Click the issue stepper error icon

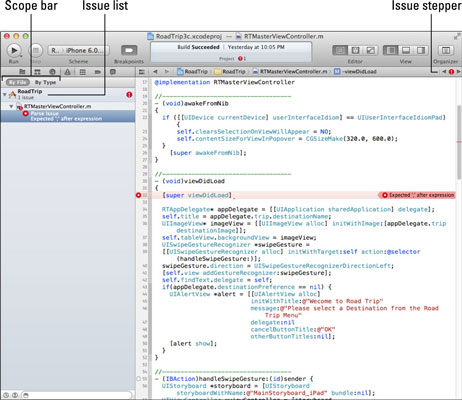(451, 72)
